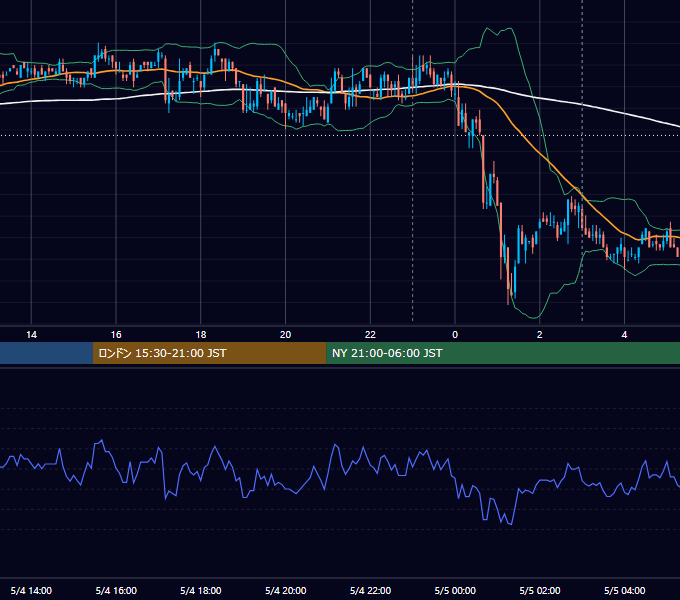Click the 4 hour axis label

[624, 335]
